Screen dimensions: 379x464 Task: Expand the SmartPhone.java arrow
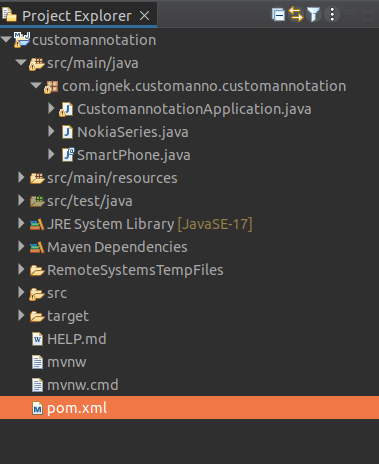51,154
